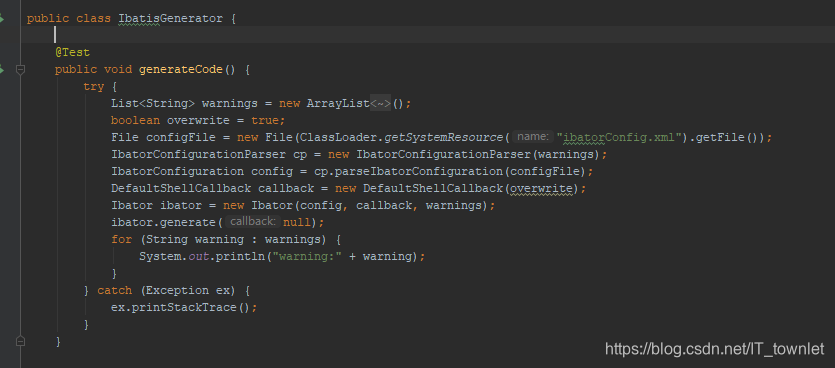Collapse the generateCode method fold marker

pos(20,69)
